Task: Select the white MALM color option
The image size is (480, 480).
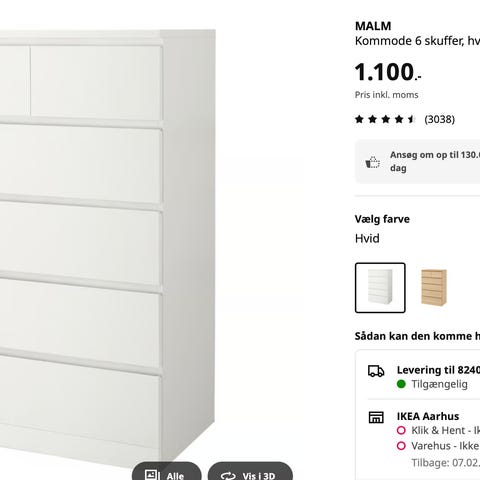Action: coord(380,288)
